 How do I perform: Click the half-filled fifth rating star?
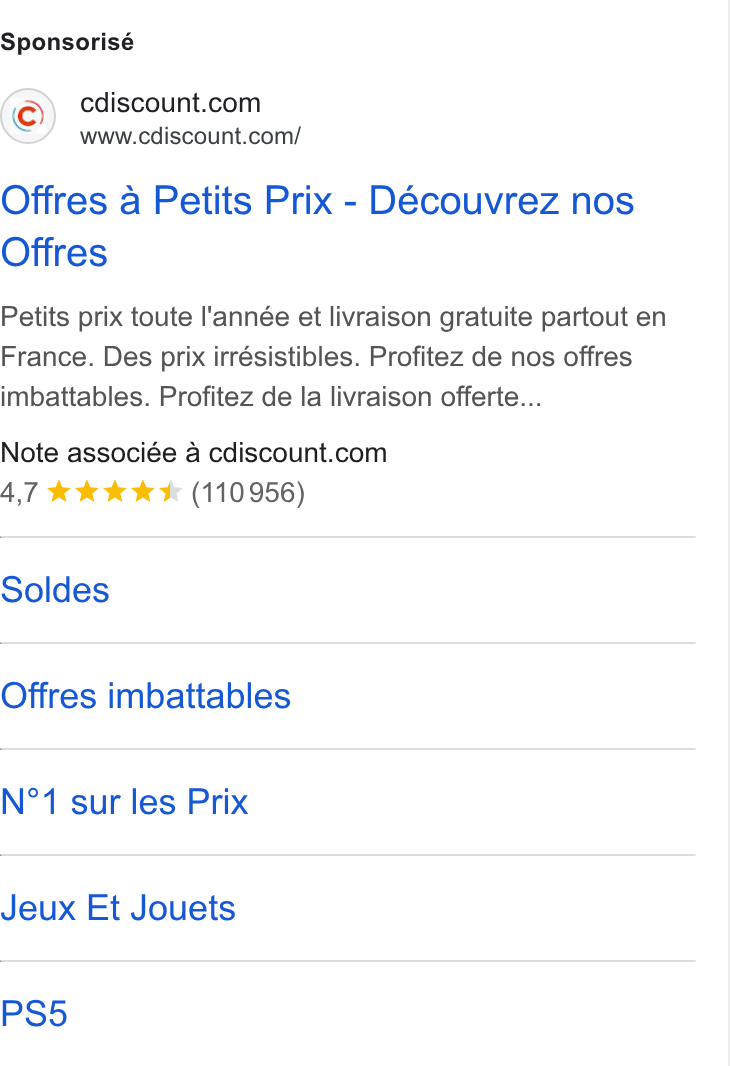[x=170, y=492]
